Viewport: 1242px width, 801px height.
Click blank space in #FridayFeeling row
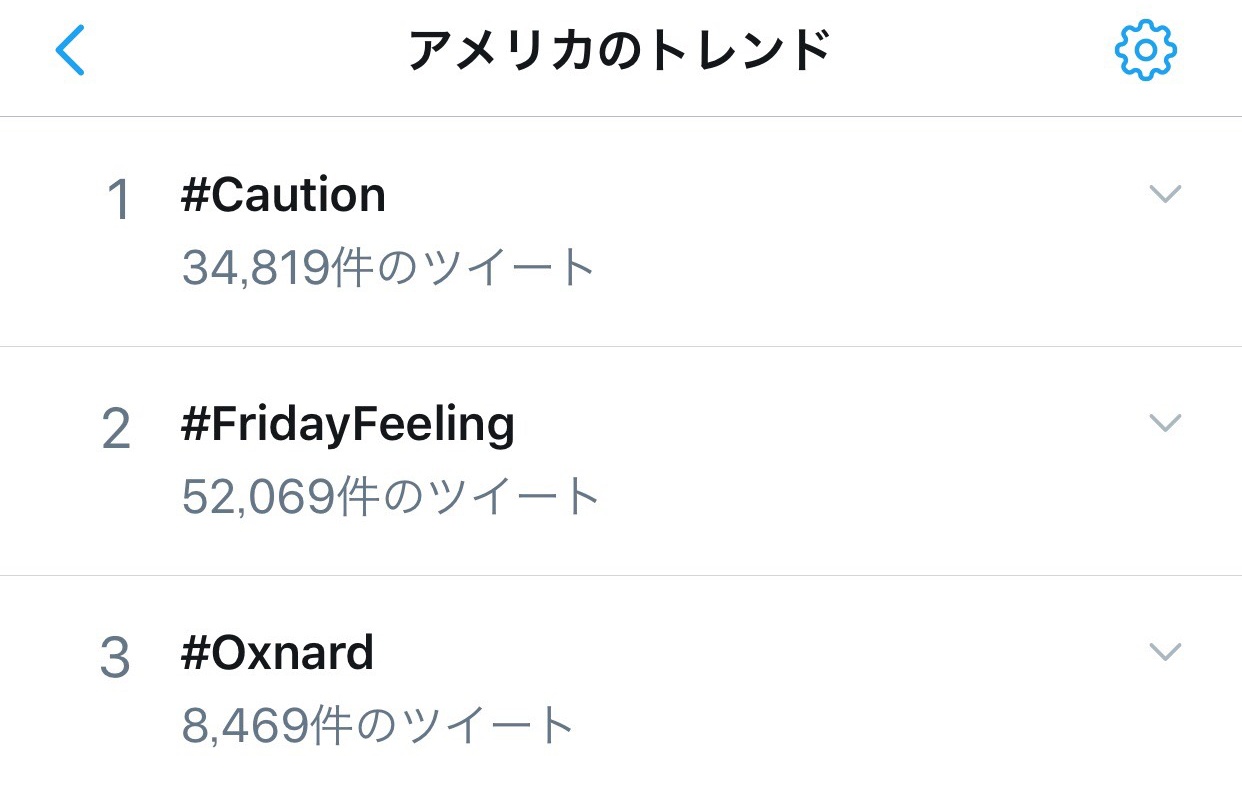pos(850,460)
